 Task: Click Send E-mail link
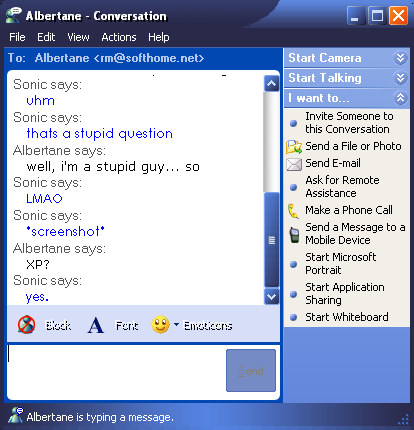pos(333,163)
